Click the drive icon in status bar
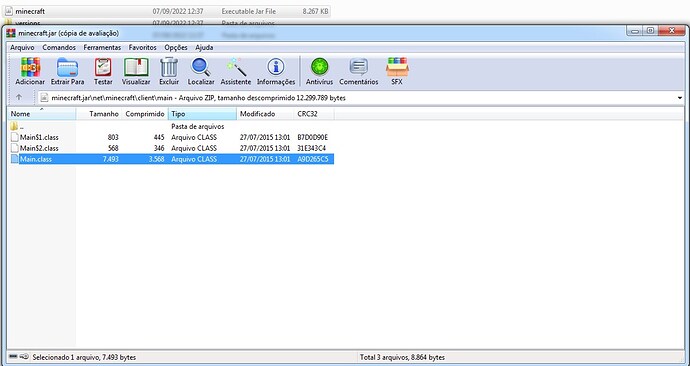Screen dimensions: 690x366 click(18, 357)
